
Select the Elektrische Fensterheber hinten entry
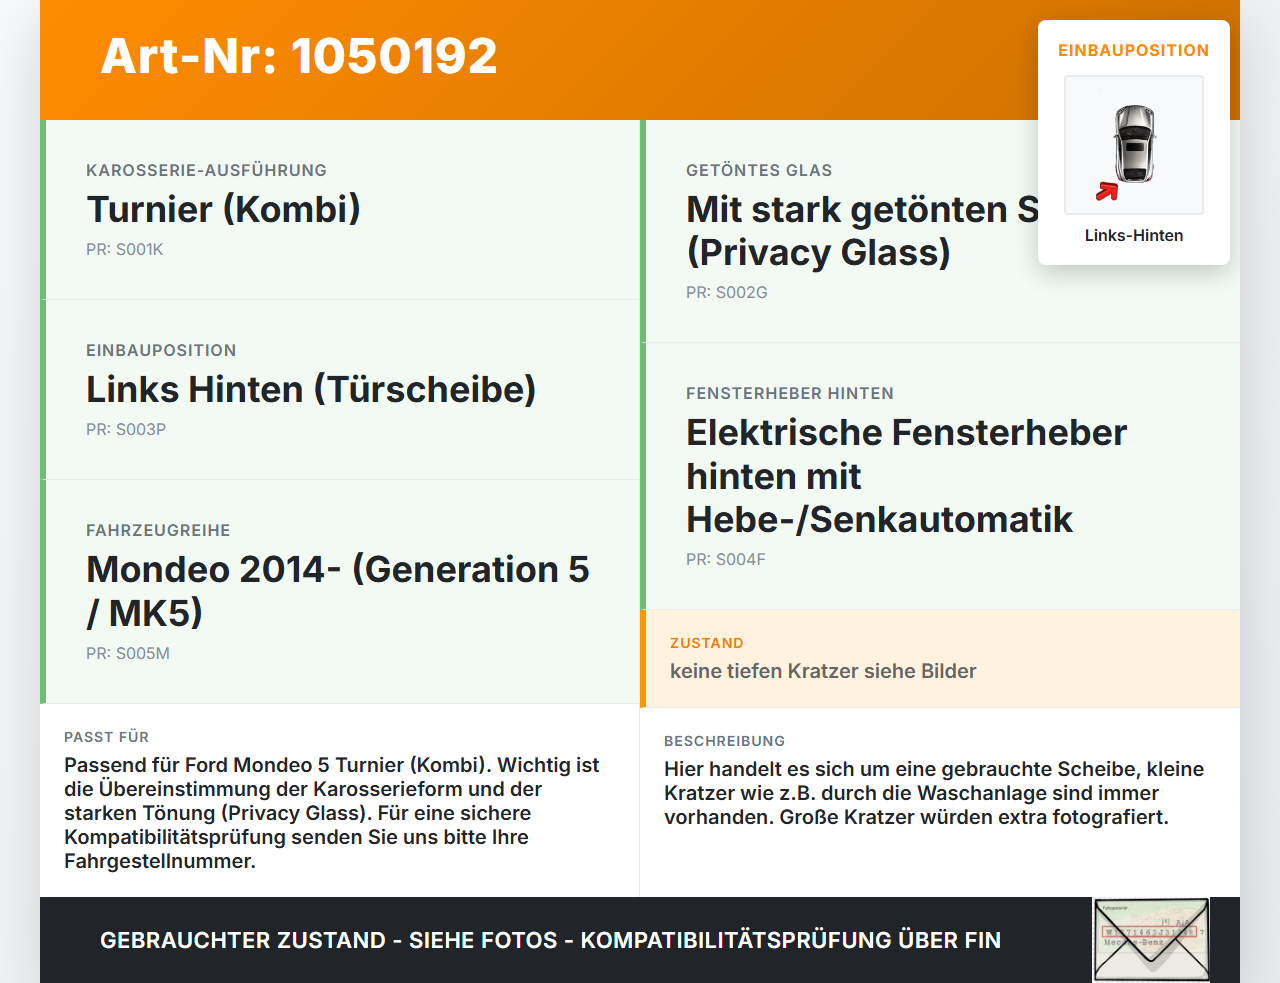tap(906, 476)
